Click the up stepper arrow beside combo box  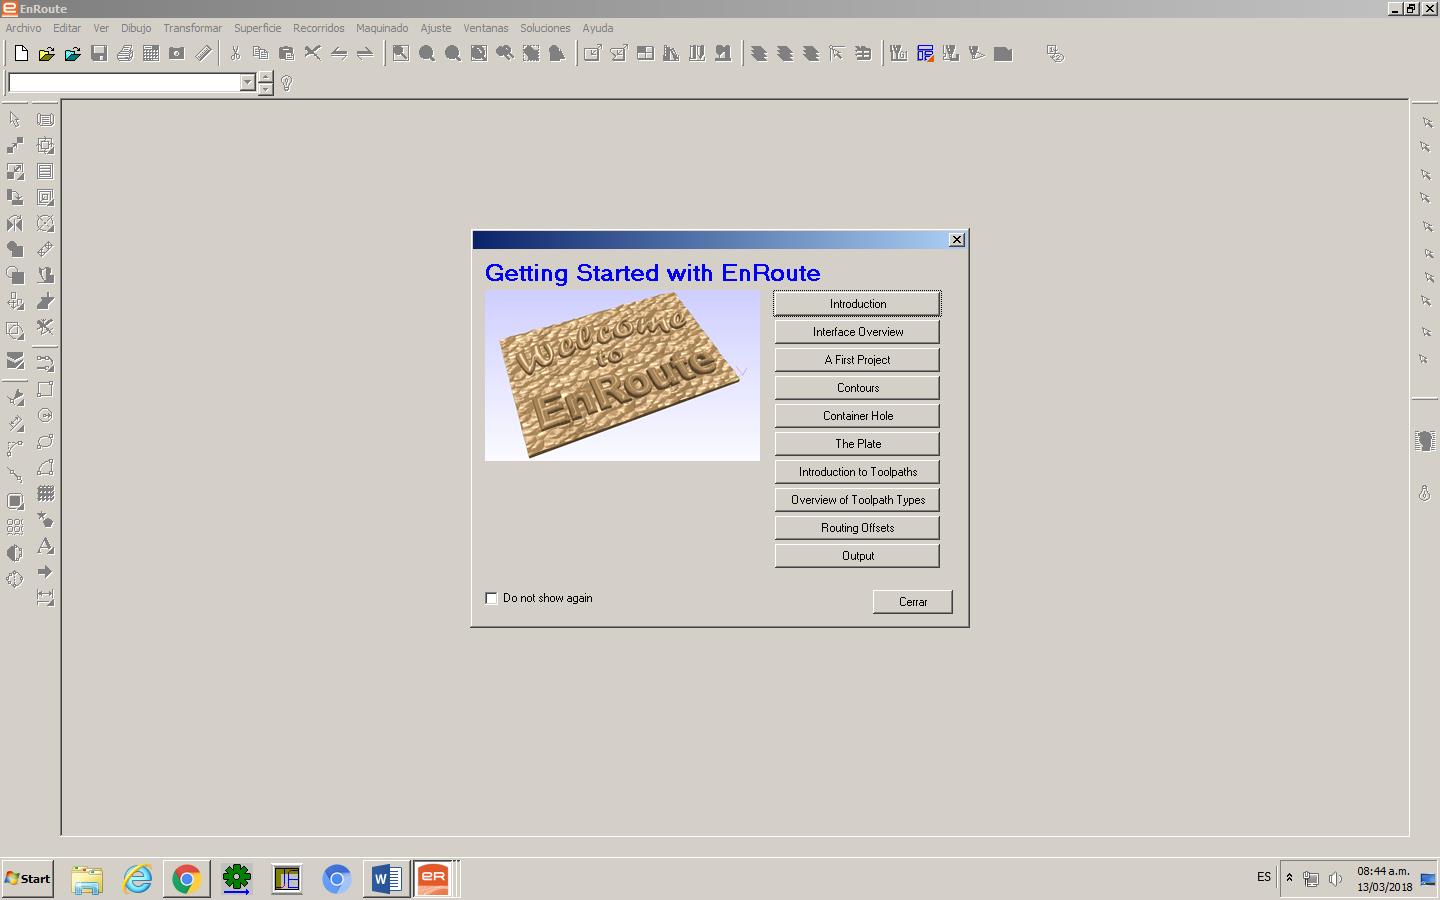click(265, 77)
